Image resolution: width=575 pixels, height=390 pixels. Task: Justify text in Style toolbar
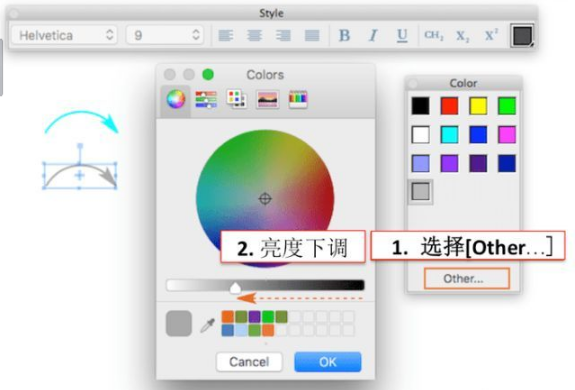[x=312, y=36]
